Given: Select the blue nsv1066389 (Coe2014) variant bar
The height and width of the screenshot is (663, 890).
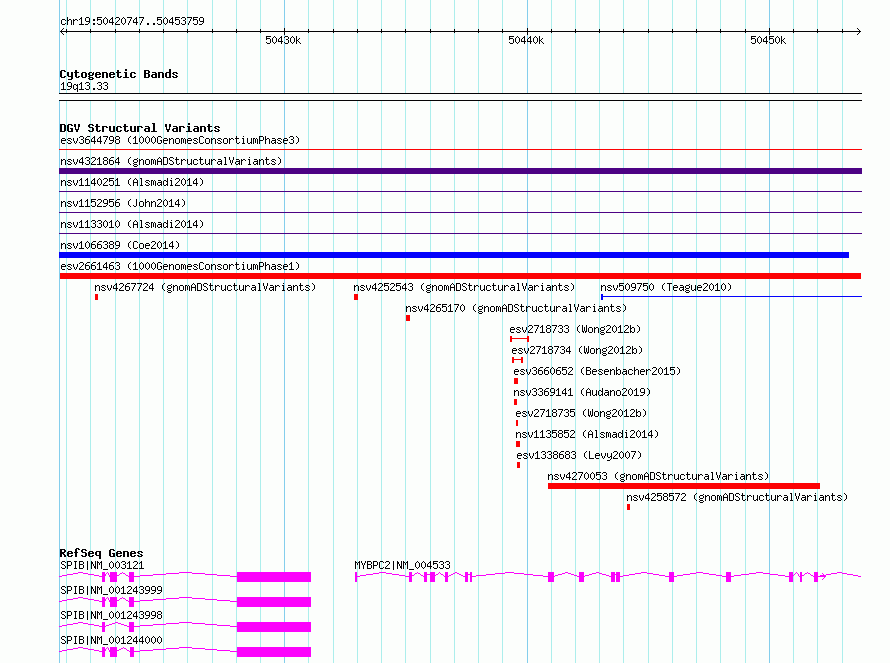Looking at the screenshot, I should pyautogui.click(x=454, y=255).
